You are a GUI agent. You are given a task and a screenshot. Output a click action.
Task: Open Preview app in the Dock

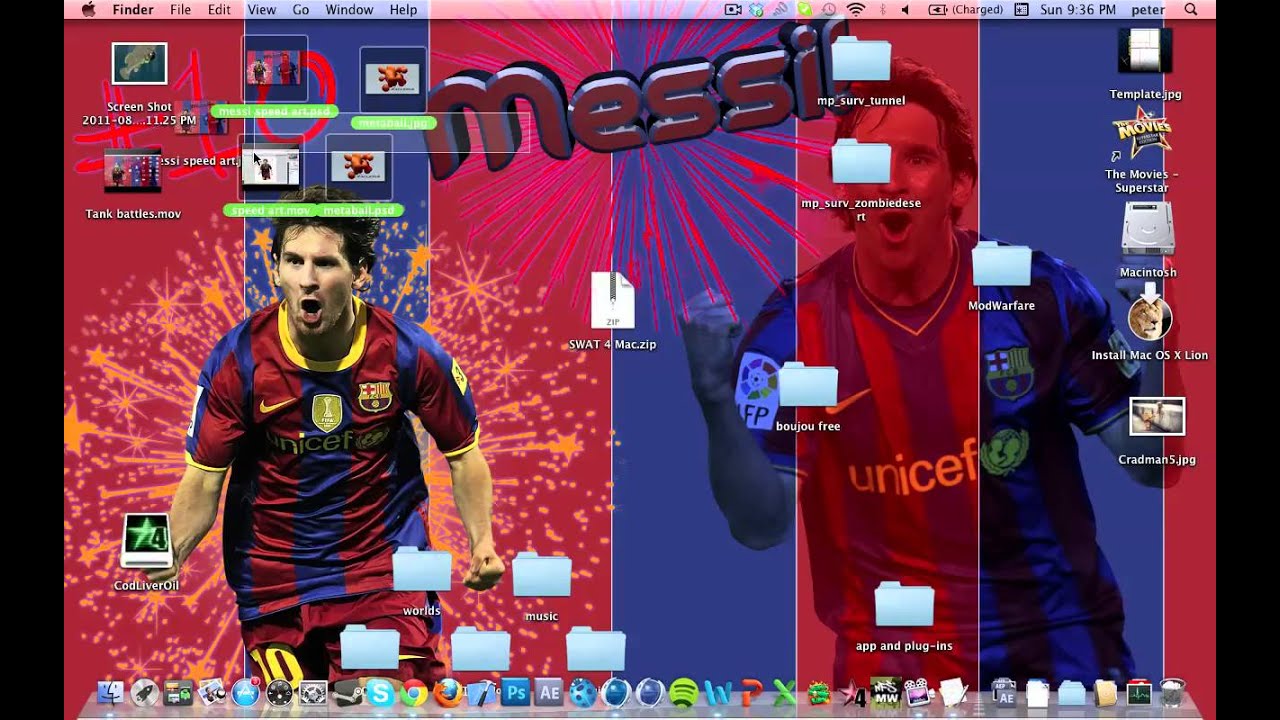212,693
